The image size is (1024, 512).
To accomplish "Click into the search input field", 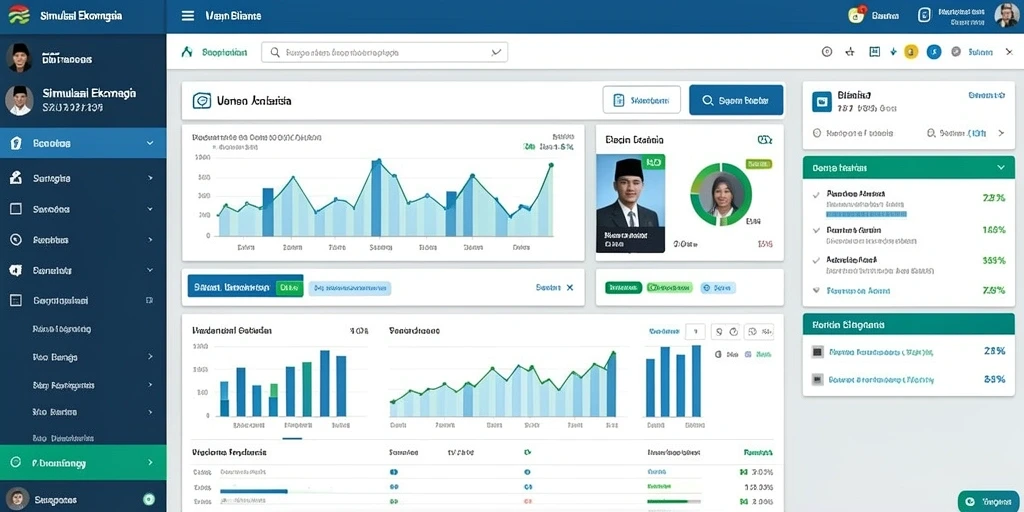I will (384, 52).
